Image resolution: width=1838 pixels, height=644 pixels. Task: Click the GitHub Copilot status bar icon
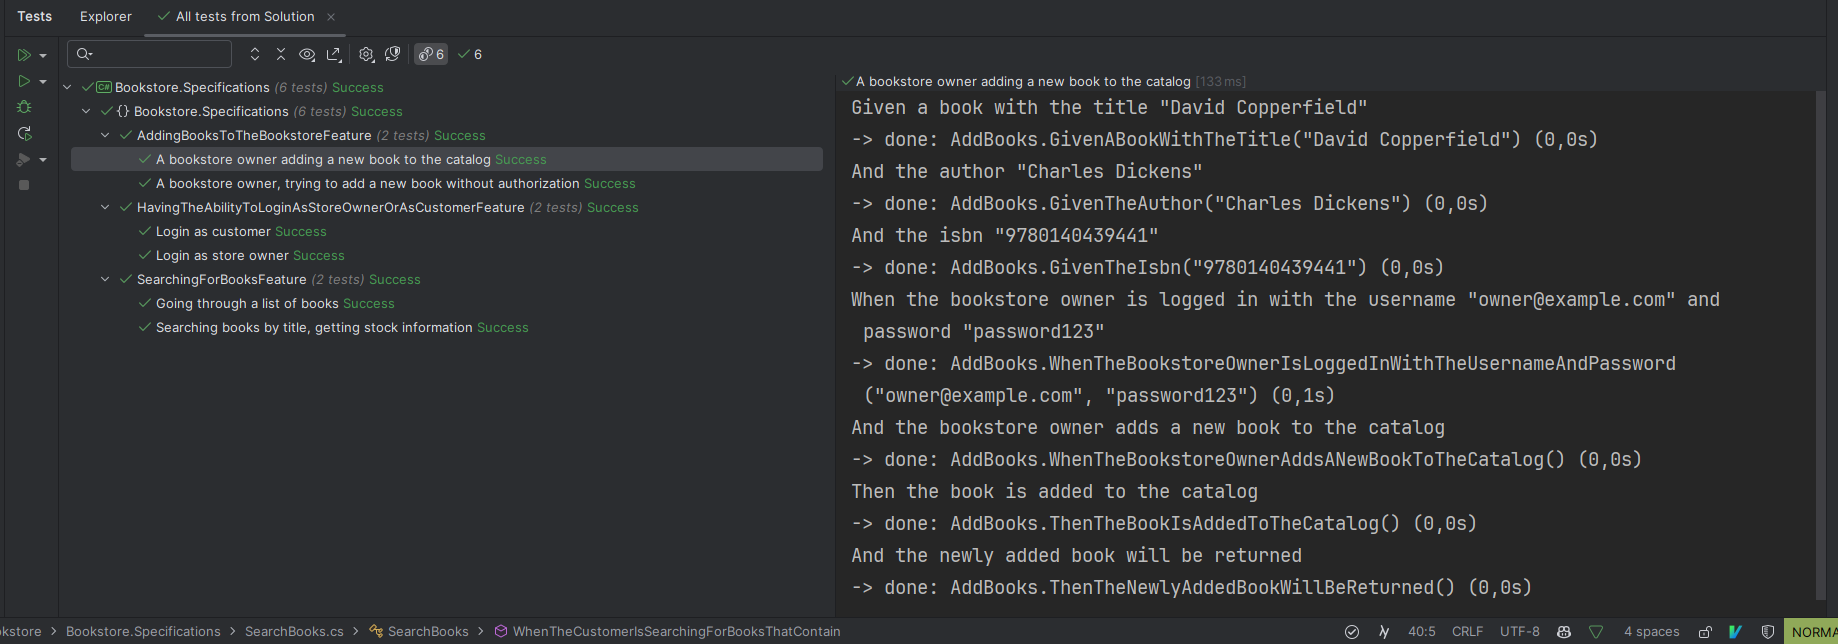click(x=1564, y=632)
